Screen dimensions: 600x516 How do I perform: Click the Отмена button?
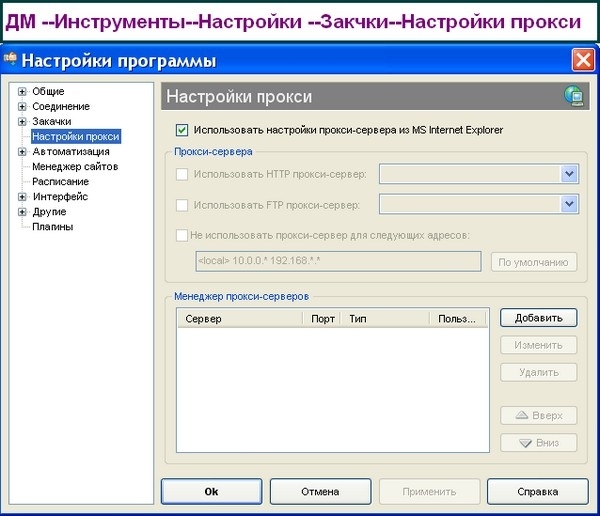pyautogui.click(x=320, y=492)
